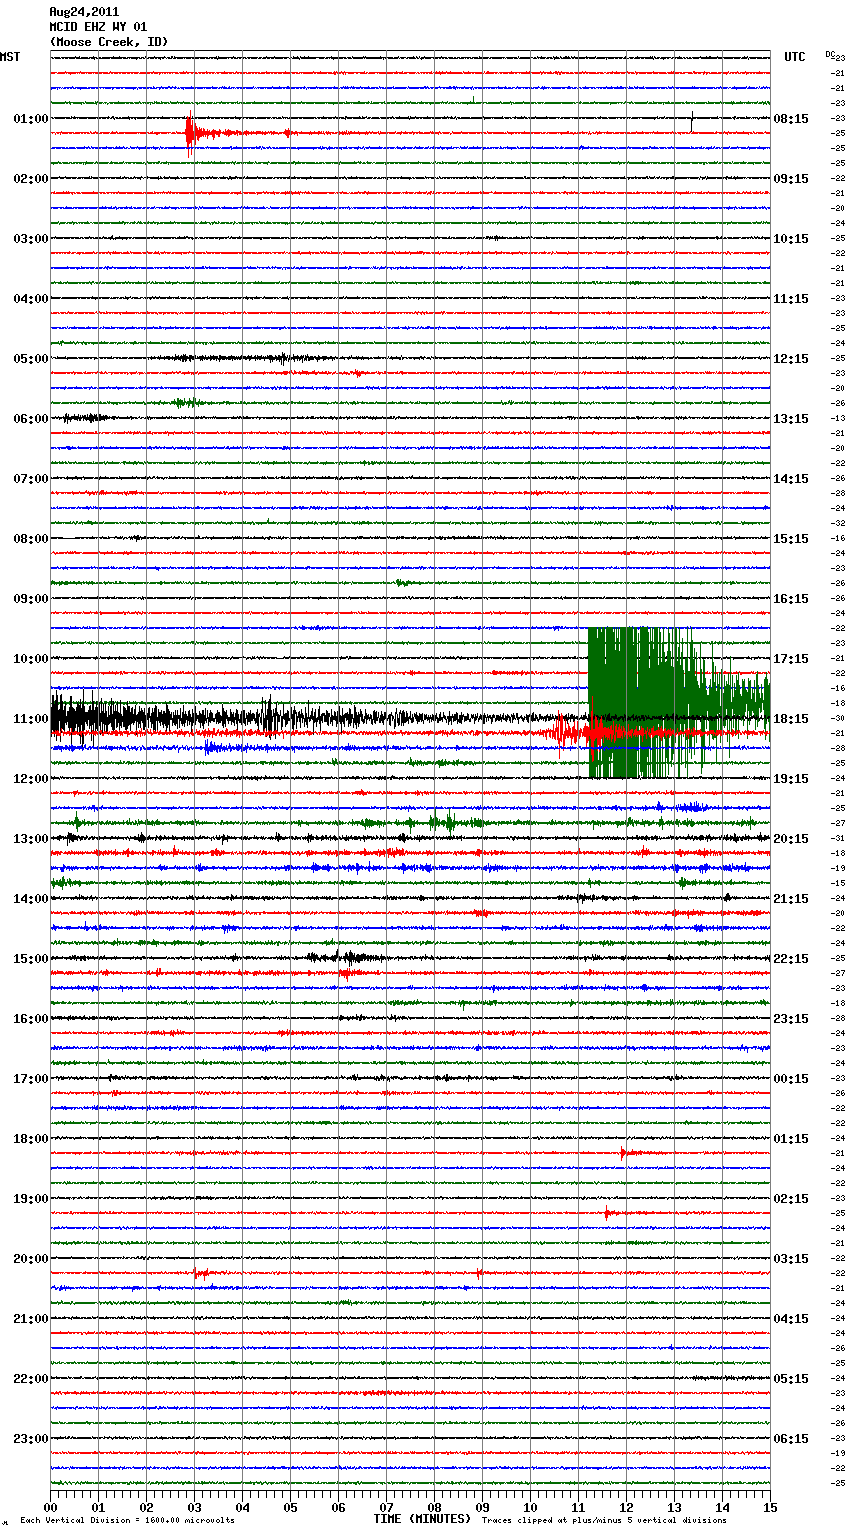Select the station code MCID EHZ WY 01
The height and width of the screenshot is (1534, 850).
pos(98,27)
